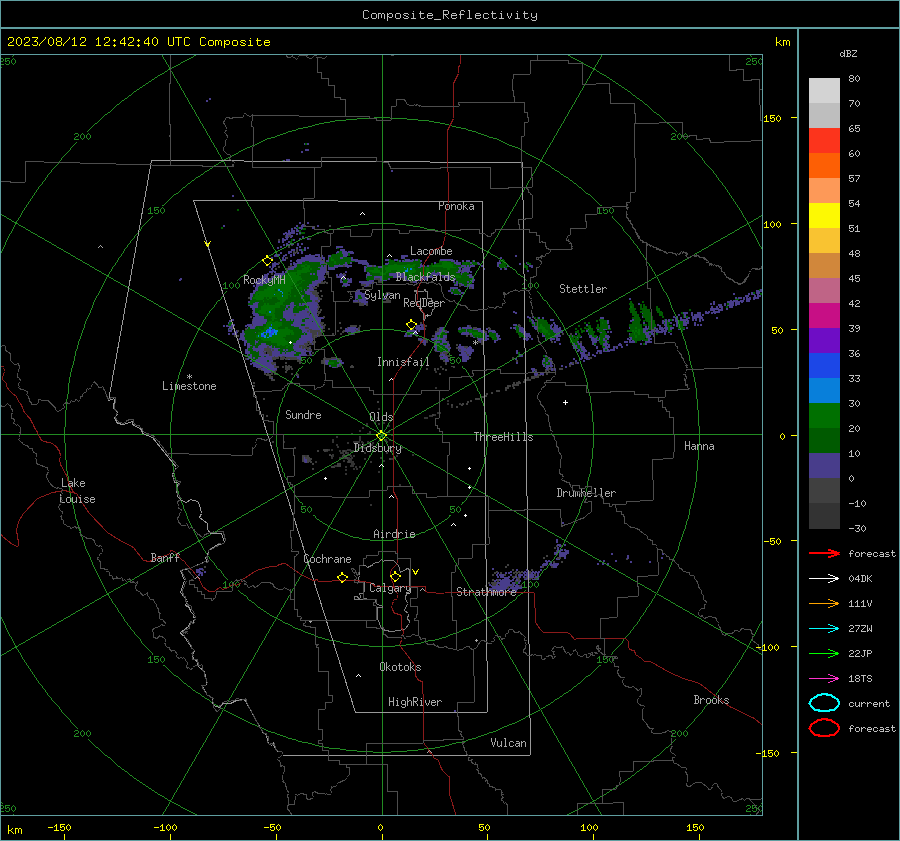Select the 0 dBZ purple swatch
The image size is (900, 841).
click(824, 466)
